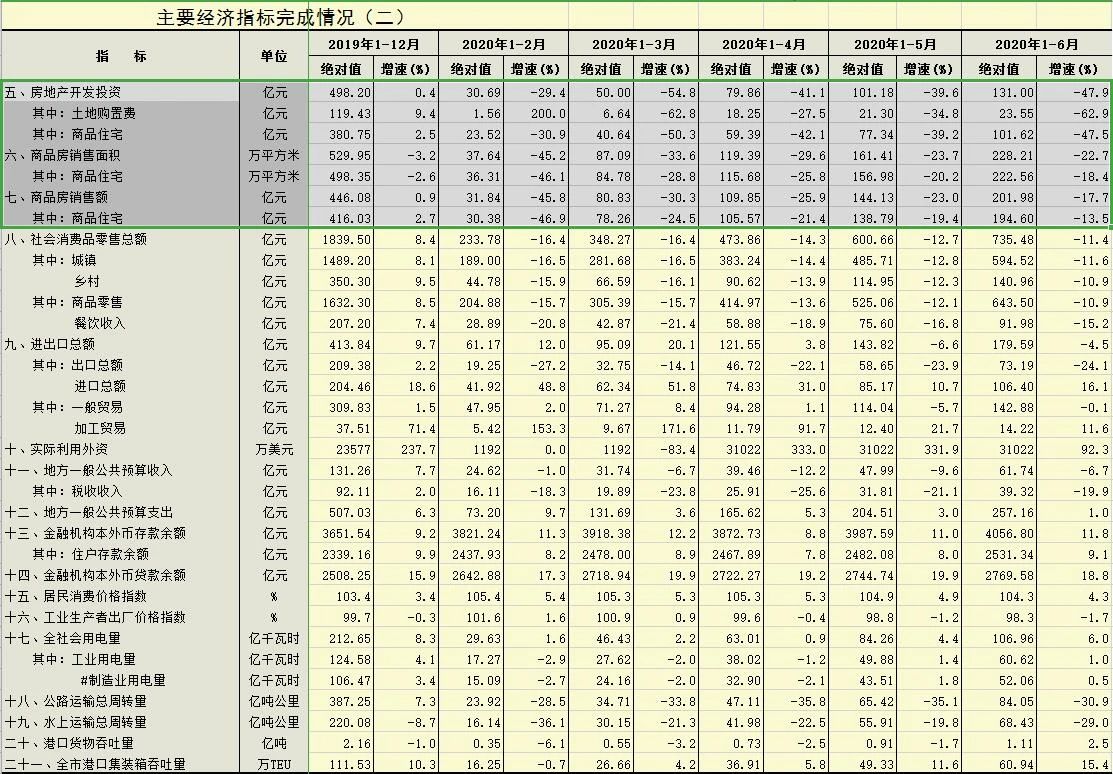This screenshot has height=774, width=1113.
Task: Select cell value 498.20 in 房地产开发投资 row
Action: [350, 92]
